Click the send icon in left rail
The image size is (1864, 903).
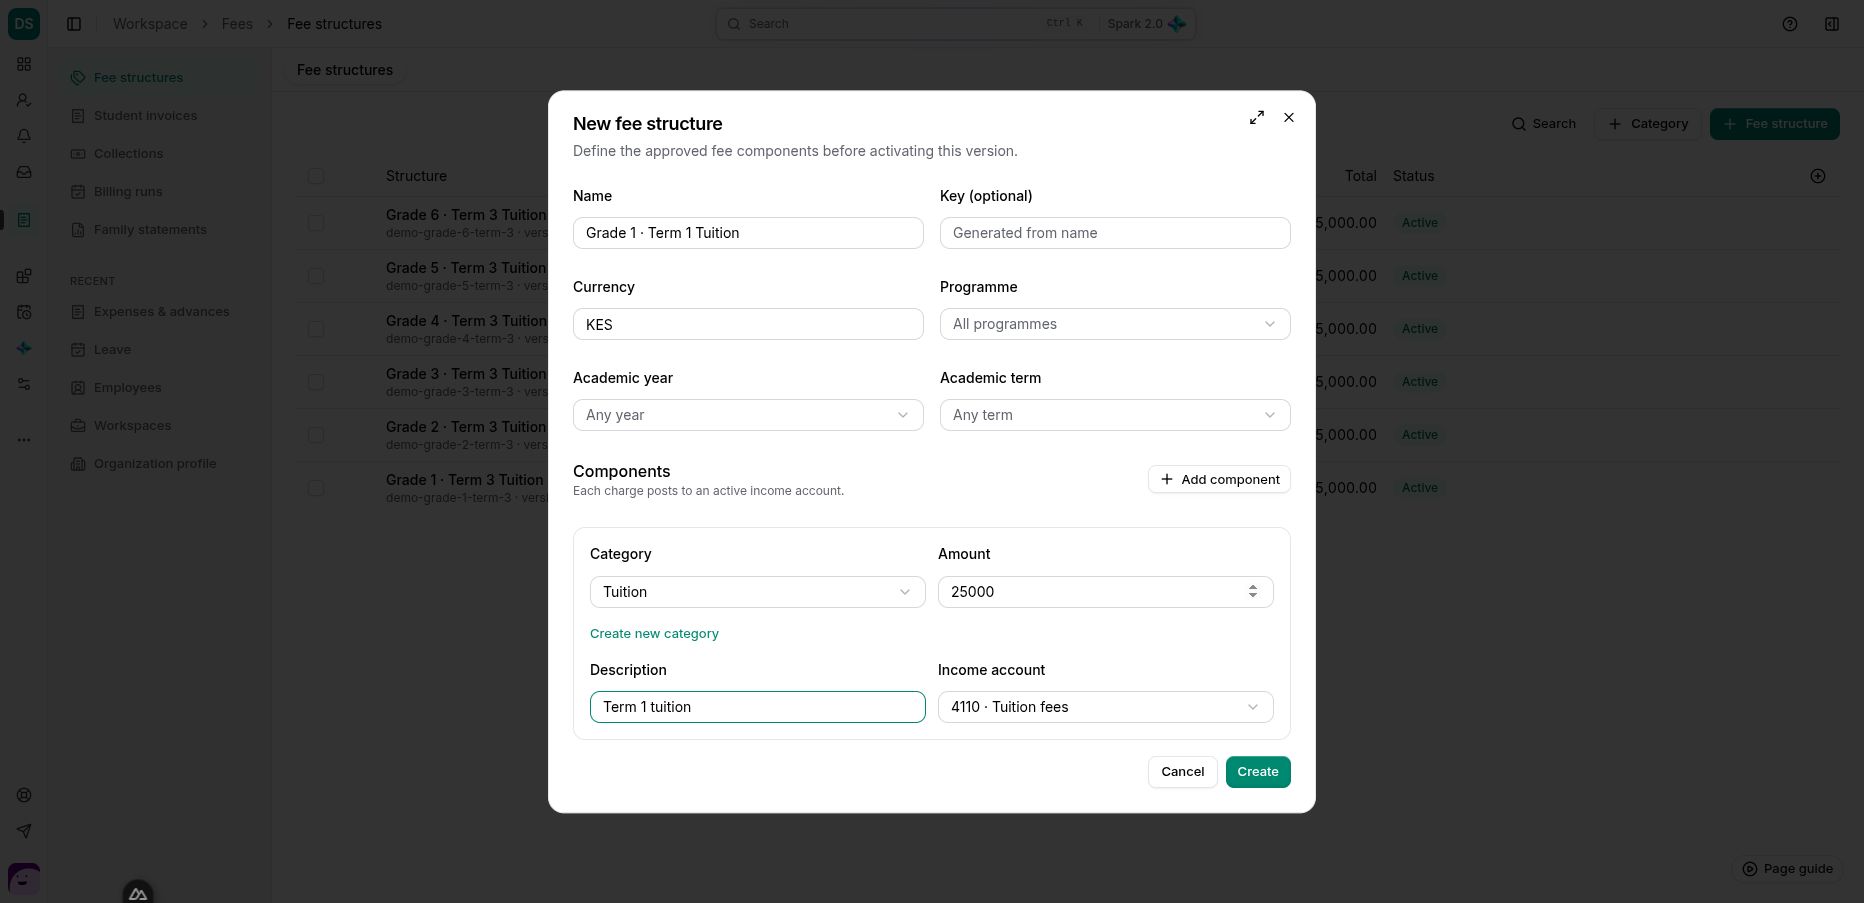coord(24,831)
